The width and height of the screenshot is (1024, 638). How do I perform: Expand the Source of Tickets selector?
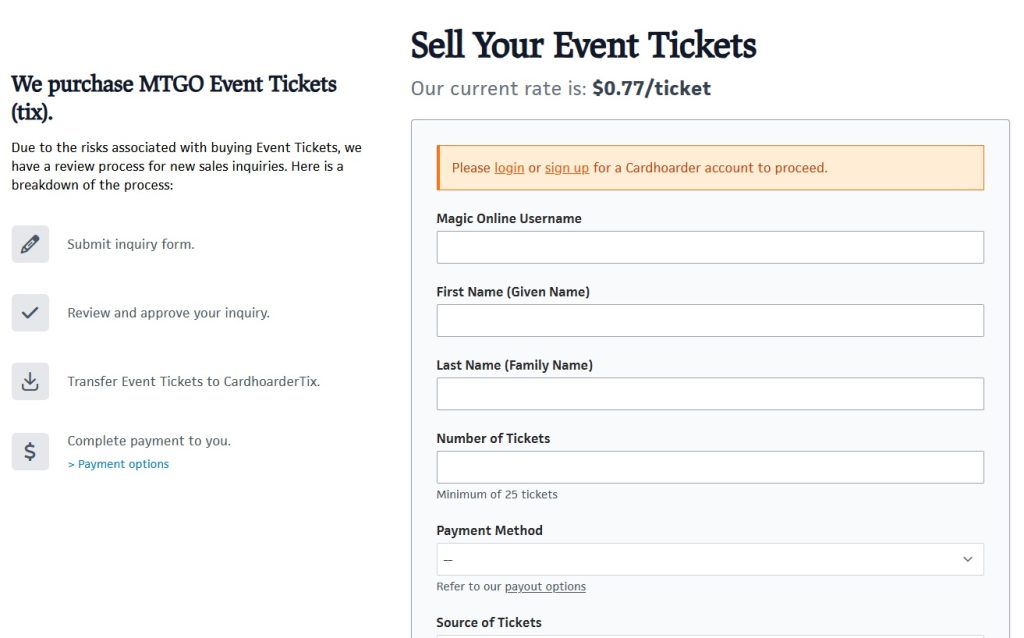pyautogui.click(x=710, y=636)
